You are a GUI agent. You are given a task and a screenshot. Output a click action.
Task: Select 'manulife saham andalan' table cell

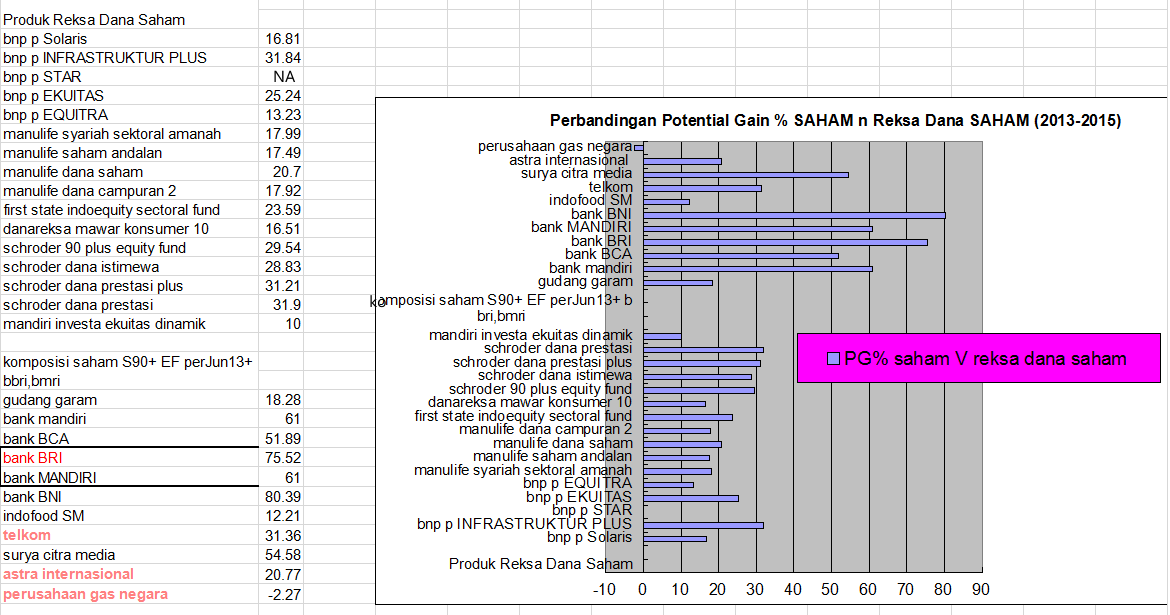point(129,153)
